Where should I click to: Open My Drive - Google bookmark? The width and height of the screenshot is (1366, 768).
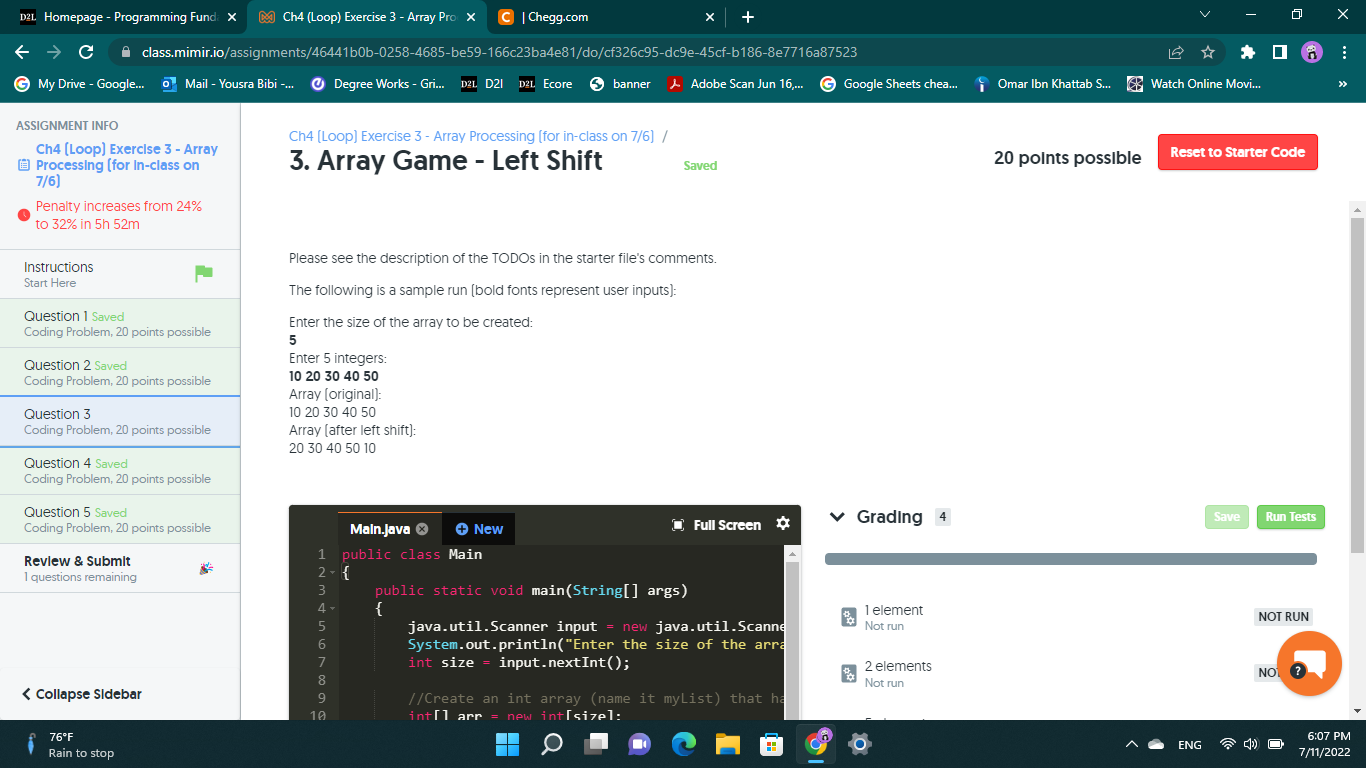coord(80,84)
